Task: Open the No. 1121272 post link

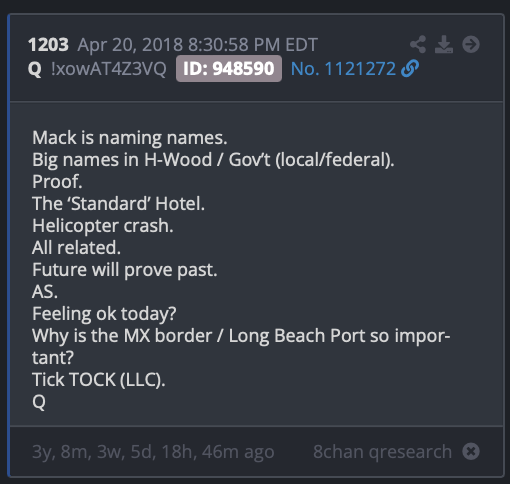Action: coord(343,69)
